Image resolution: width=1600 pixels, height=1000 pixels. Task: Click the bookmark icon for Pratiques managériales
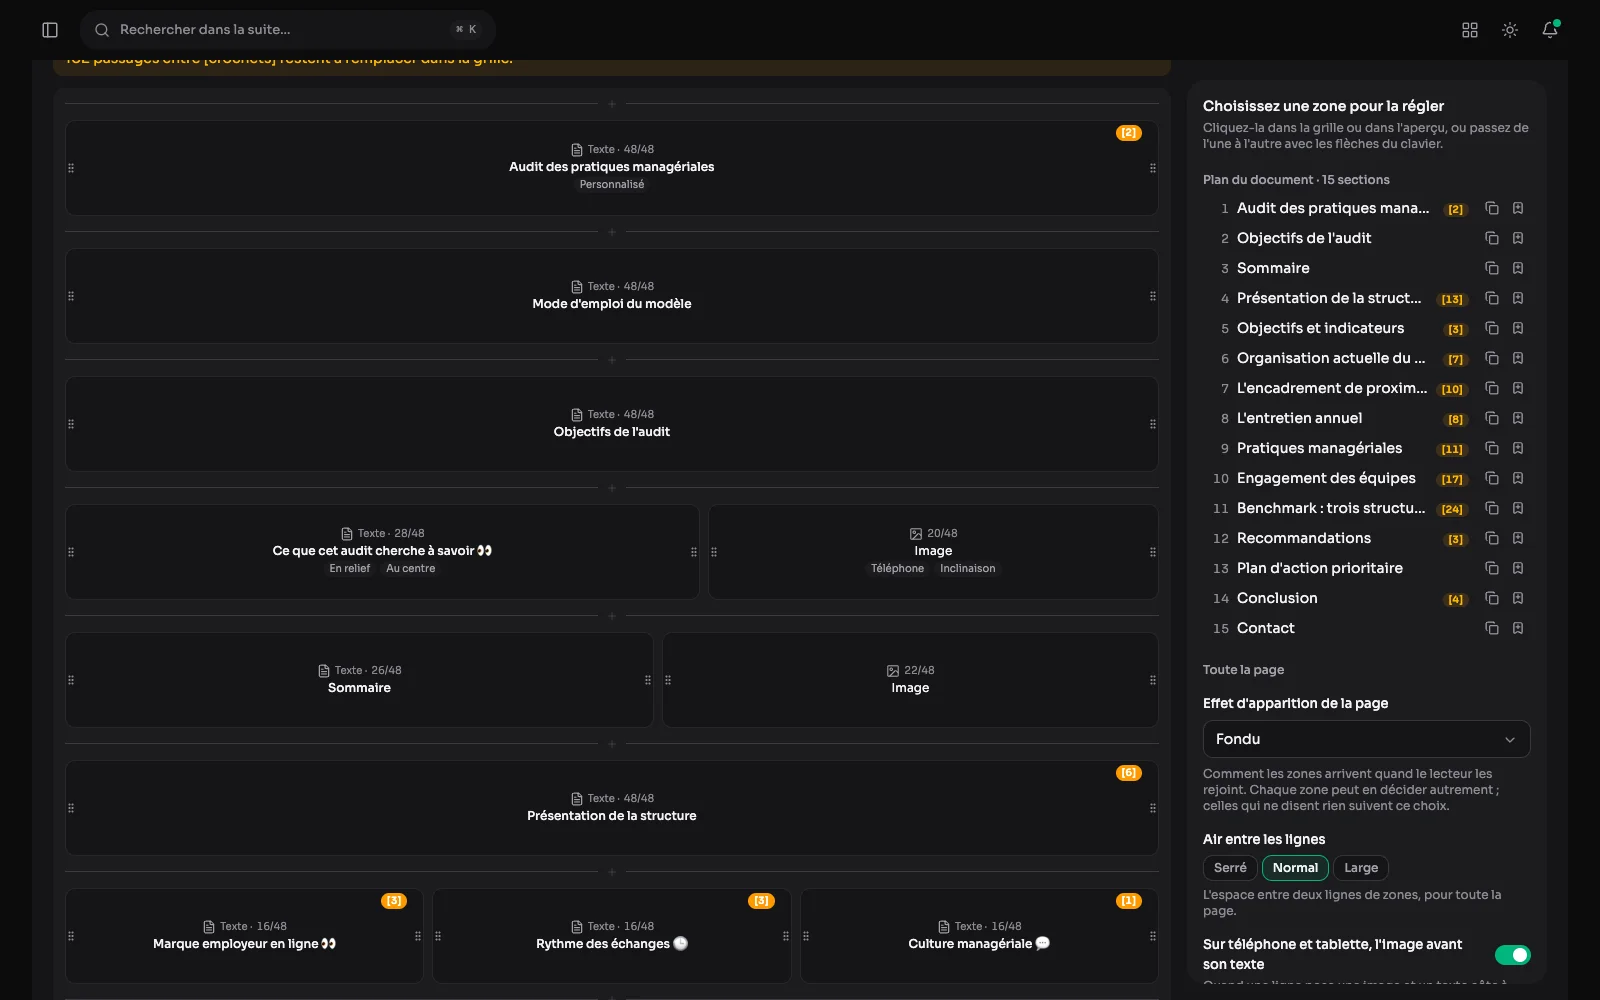click(1518, 448)
